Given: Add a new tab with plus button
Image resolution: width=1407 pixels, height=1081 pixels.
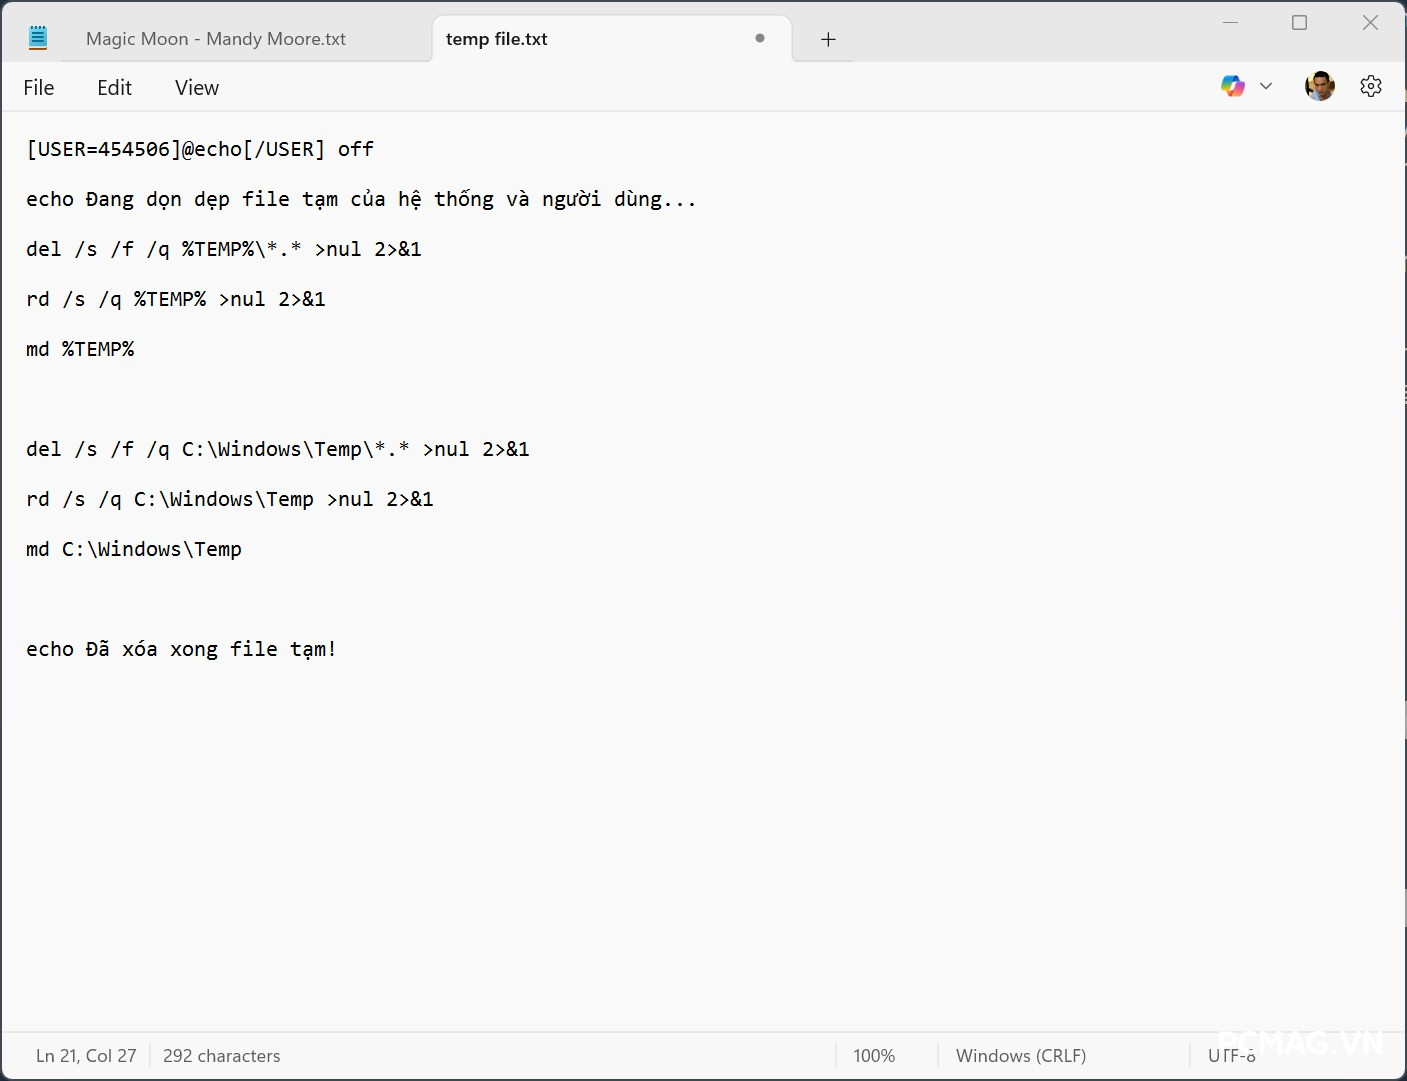Looking at the screenshot, I should tap(828, 39).
